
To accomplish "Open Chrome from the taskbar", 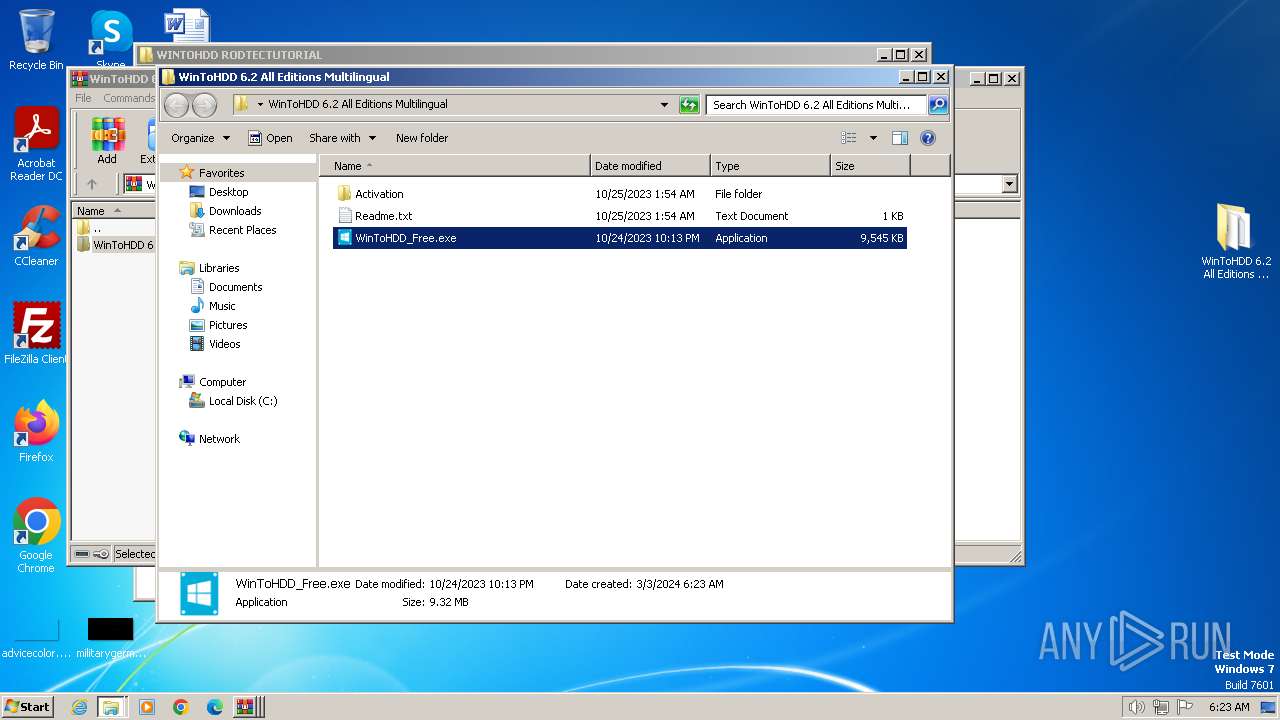I will tap(181, 707).
